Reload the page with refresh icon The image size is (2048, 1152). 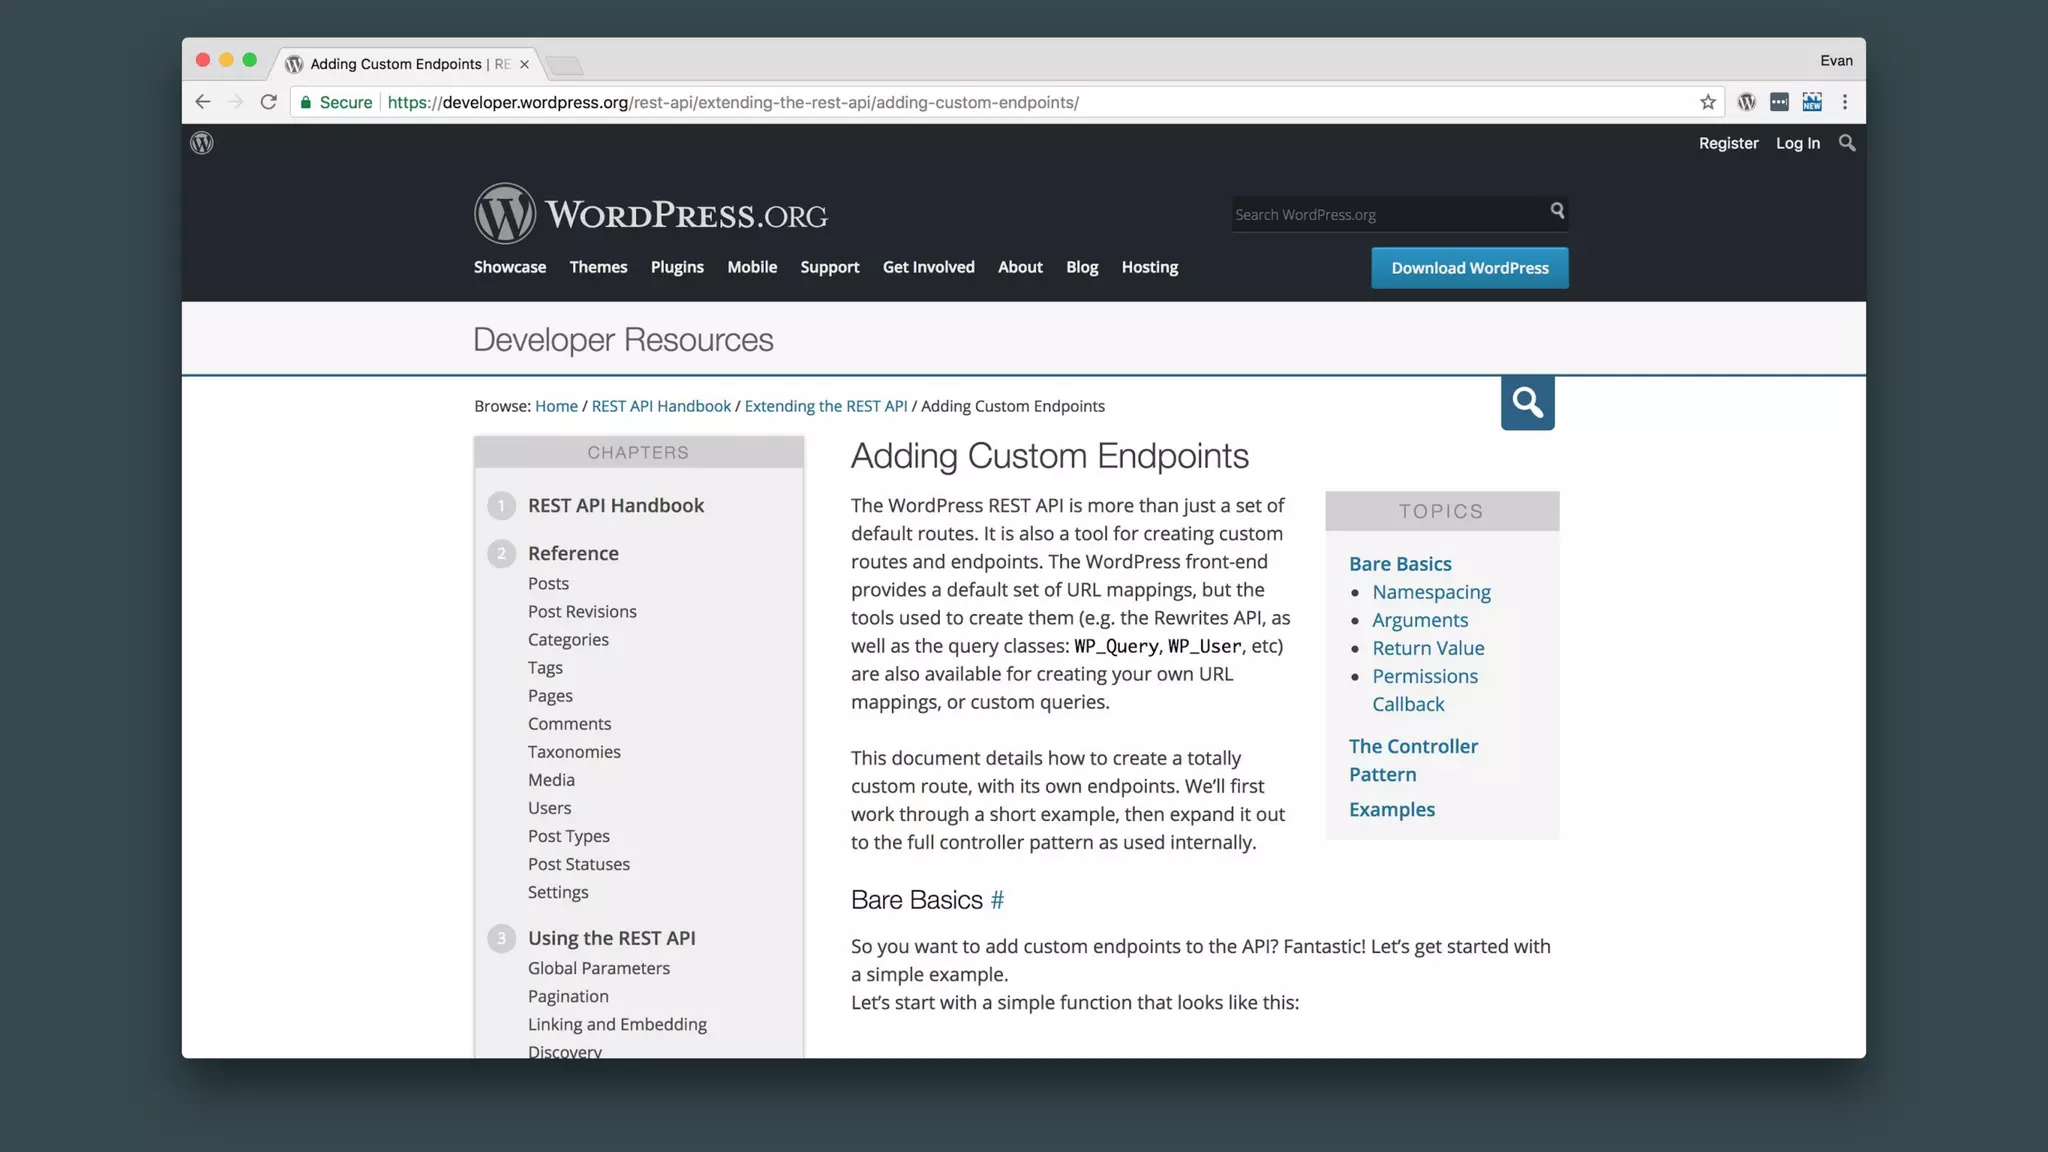coord(268,102)
